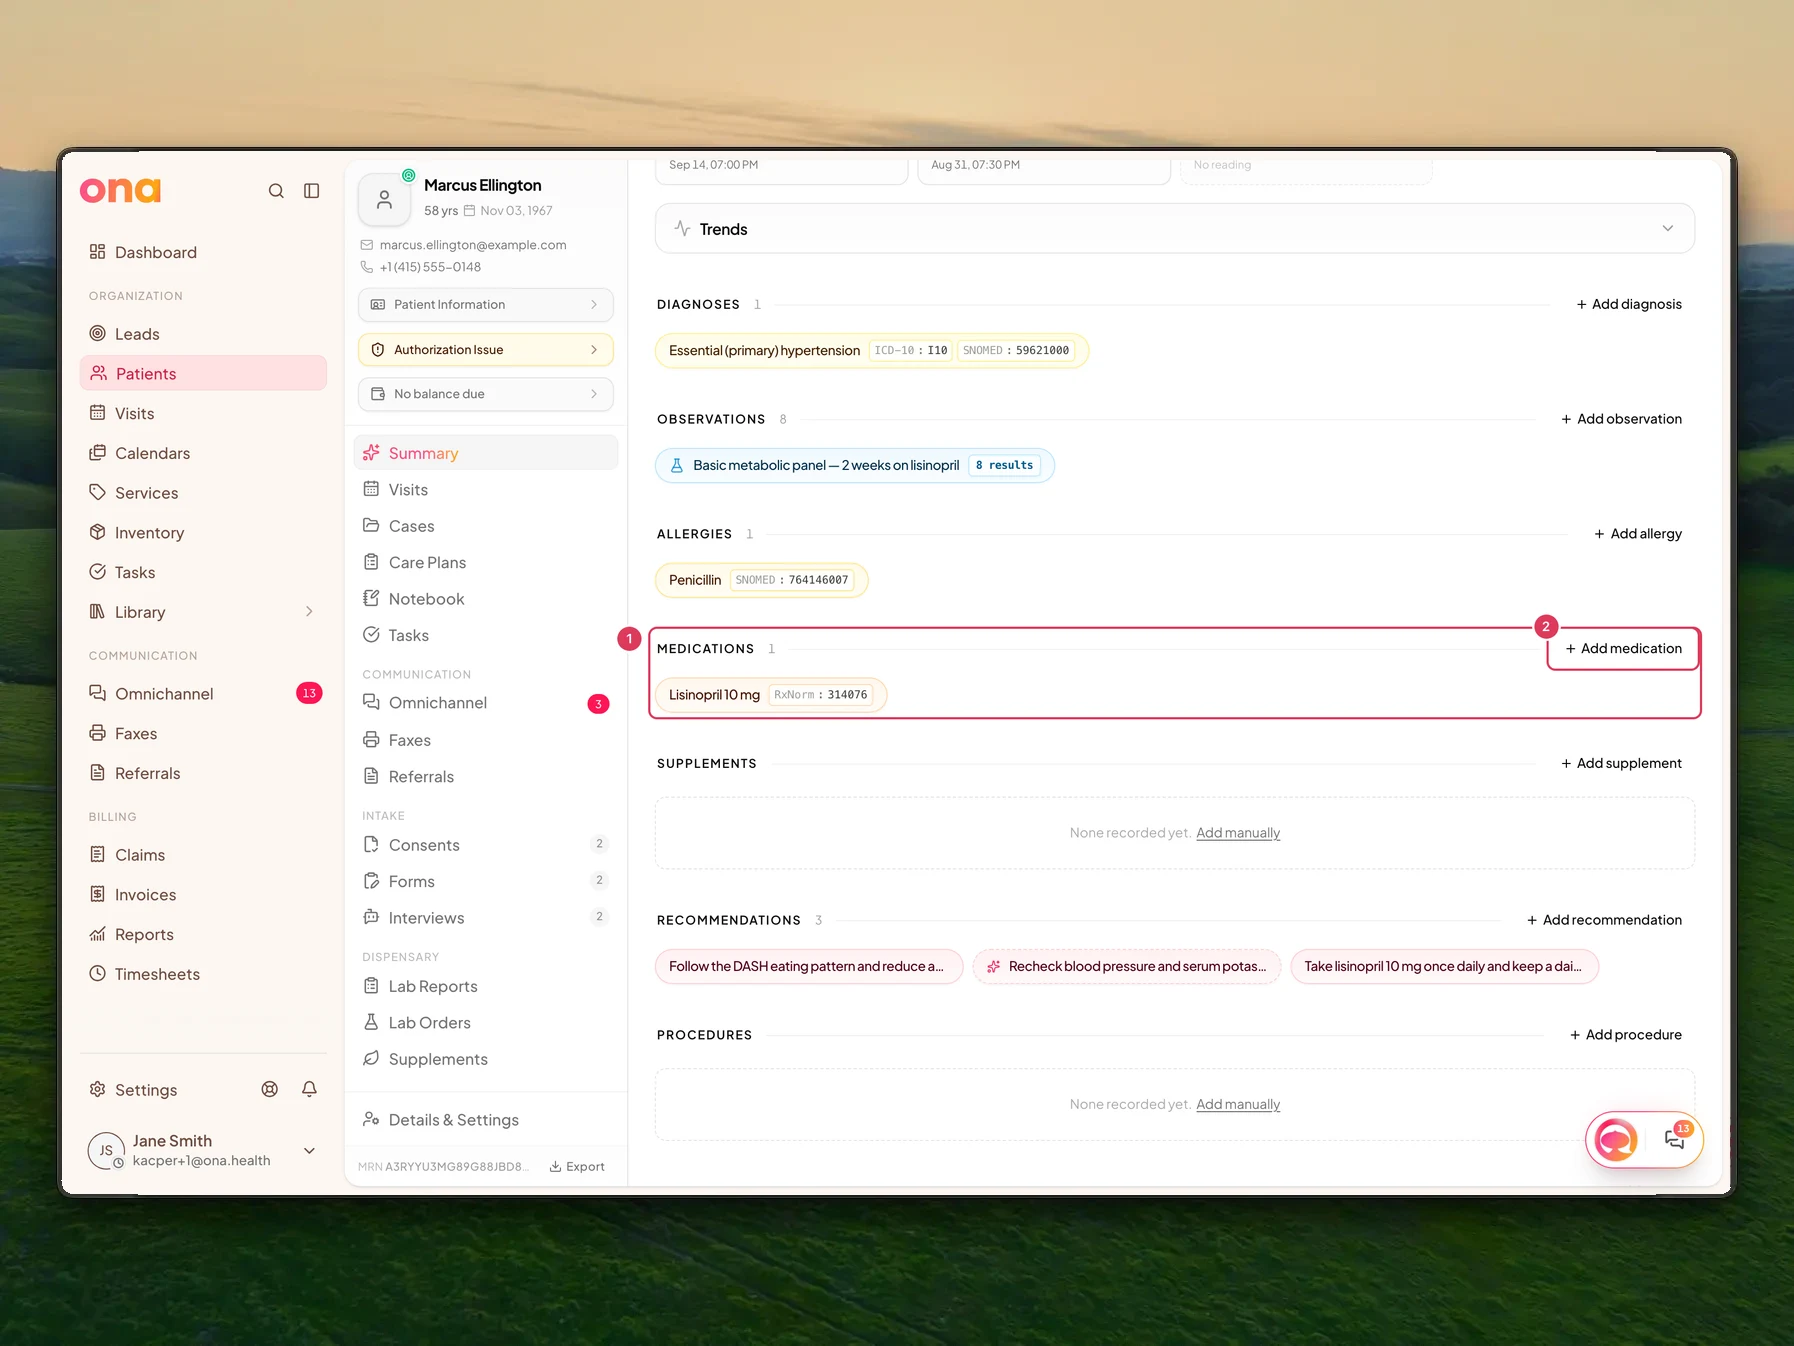Open Omnichannel in main sidebar with badge 13
Viewport: 1794px width, 1346px height.
point(203,694)
